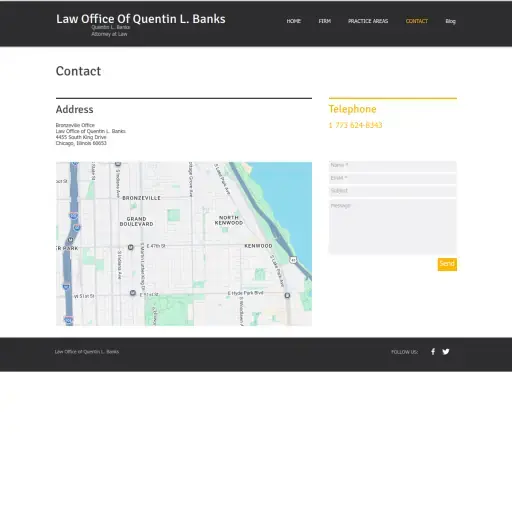Click the Attorney at Law subtitle
Screen dimensions: 512x512
(x=109, y=34)
